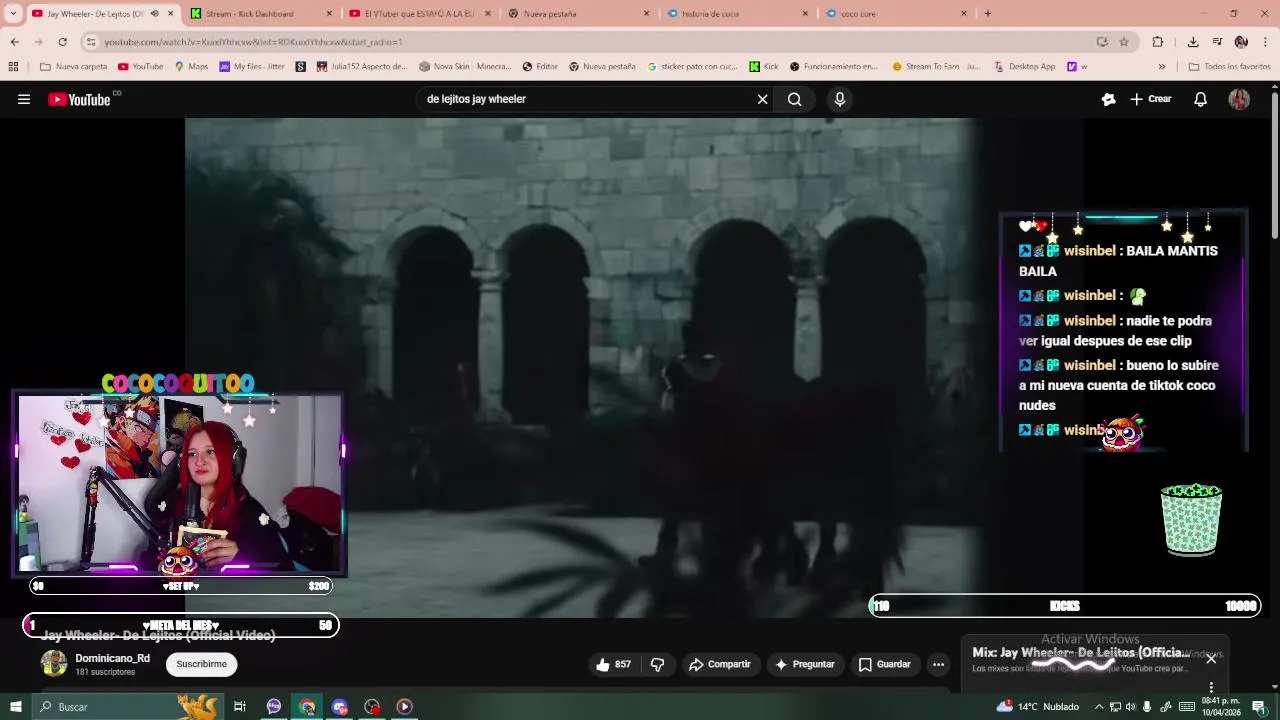1280x720 pixels.
Task: Open the YouTube account avatar menu
Action: [x=1239, y=99]
